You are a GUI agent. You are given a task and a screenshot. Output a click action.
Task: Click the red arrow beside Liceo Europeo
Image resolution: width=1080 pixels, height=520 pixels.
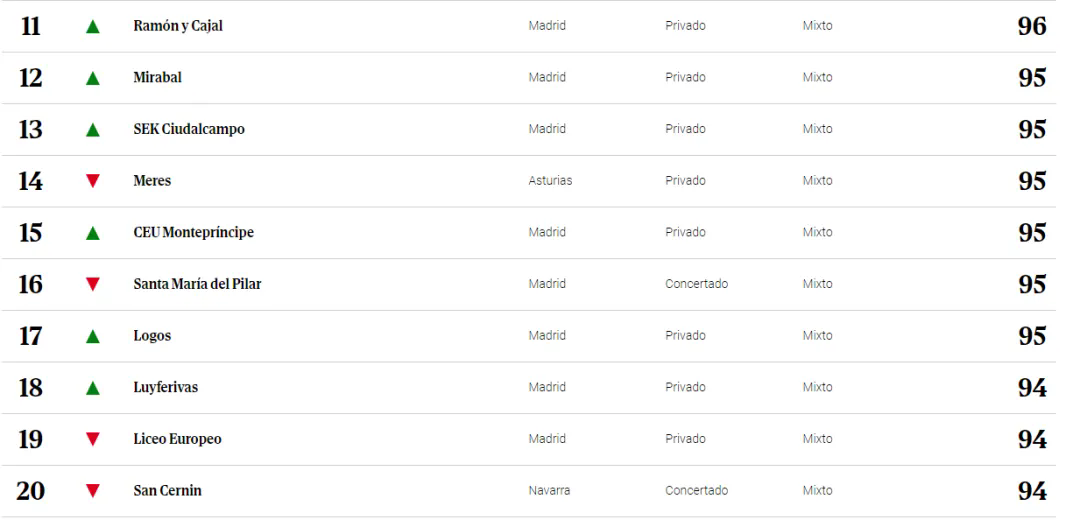point(93,439)
